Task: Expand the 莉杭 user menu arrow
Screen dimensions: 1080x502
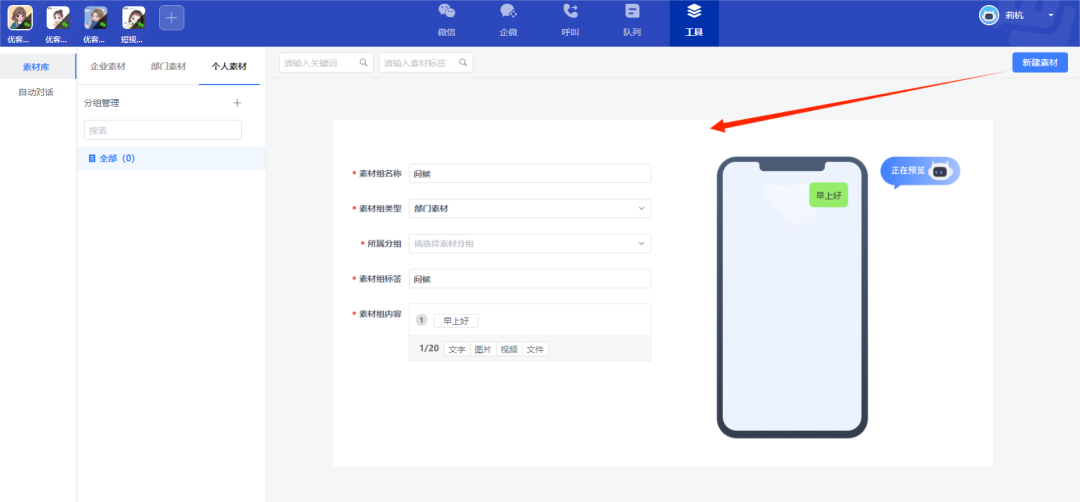Action: pos(1051,15)
